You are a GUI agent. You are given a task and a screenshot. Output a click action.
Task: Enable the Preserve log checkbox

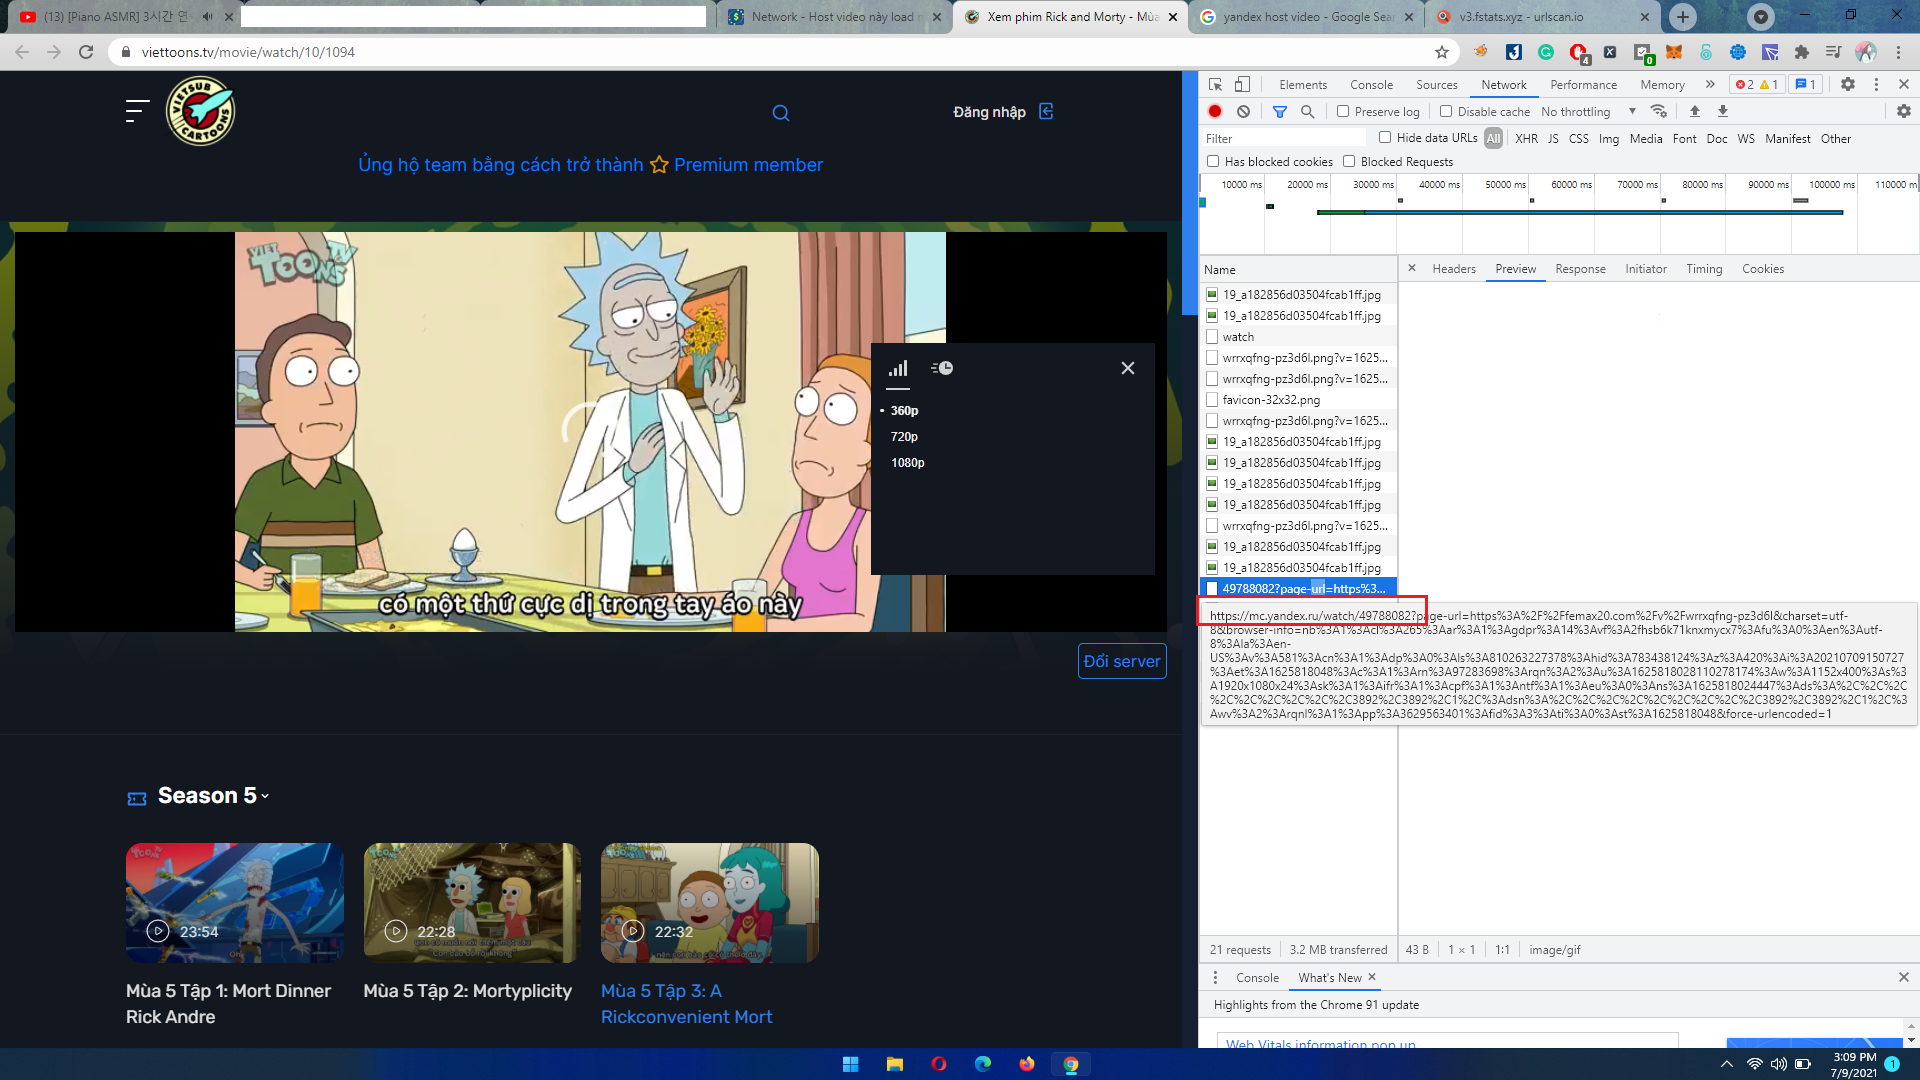point(1343,112)
